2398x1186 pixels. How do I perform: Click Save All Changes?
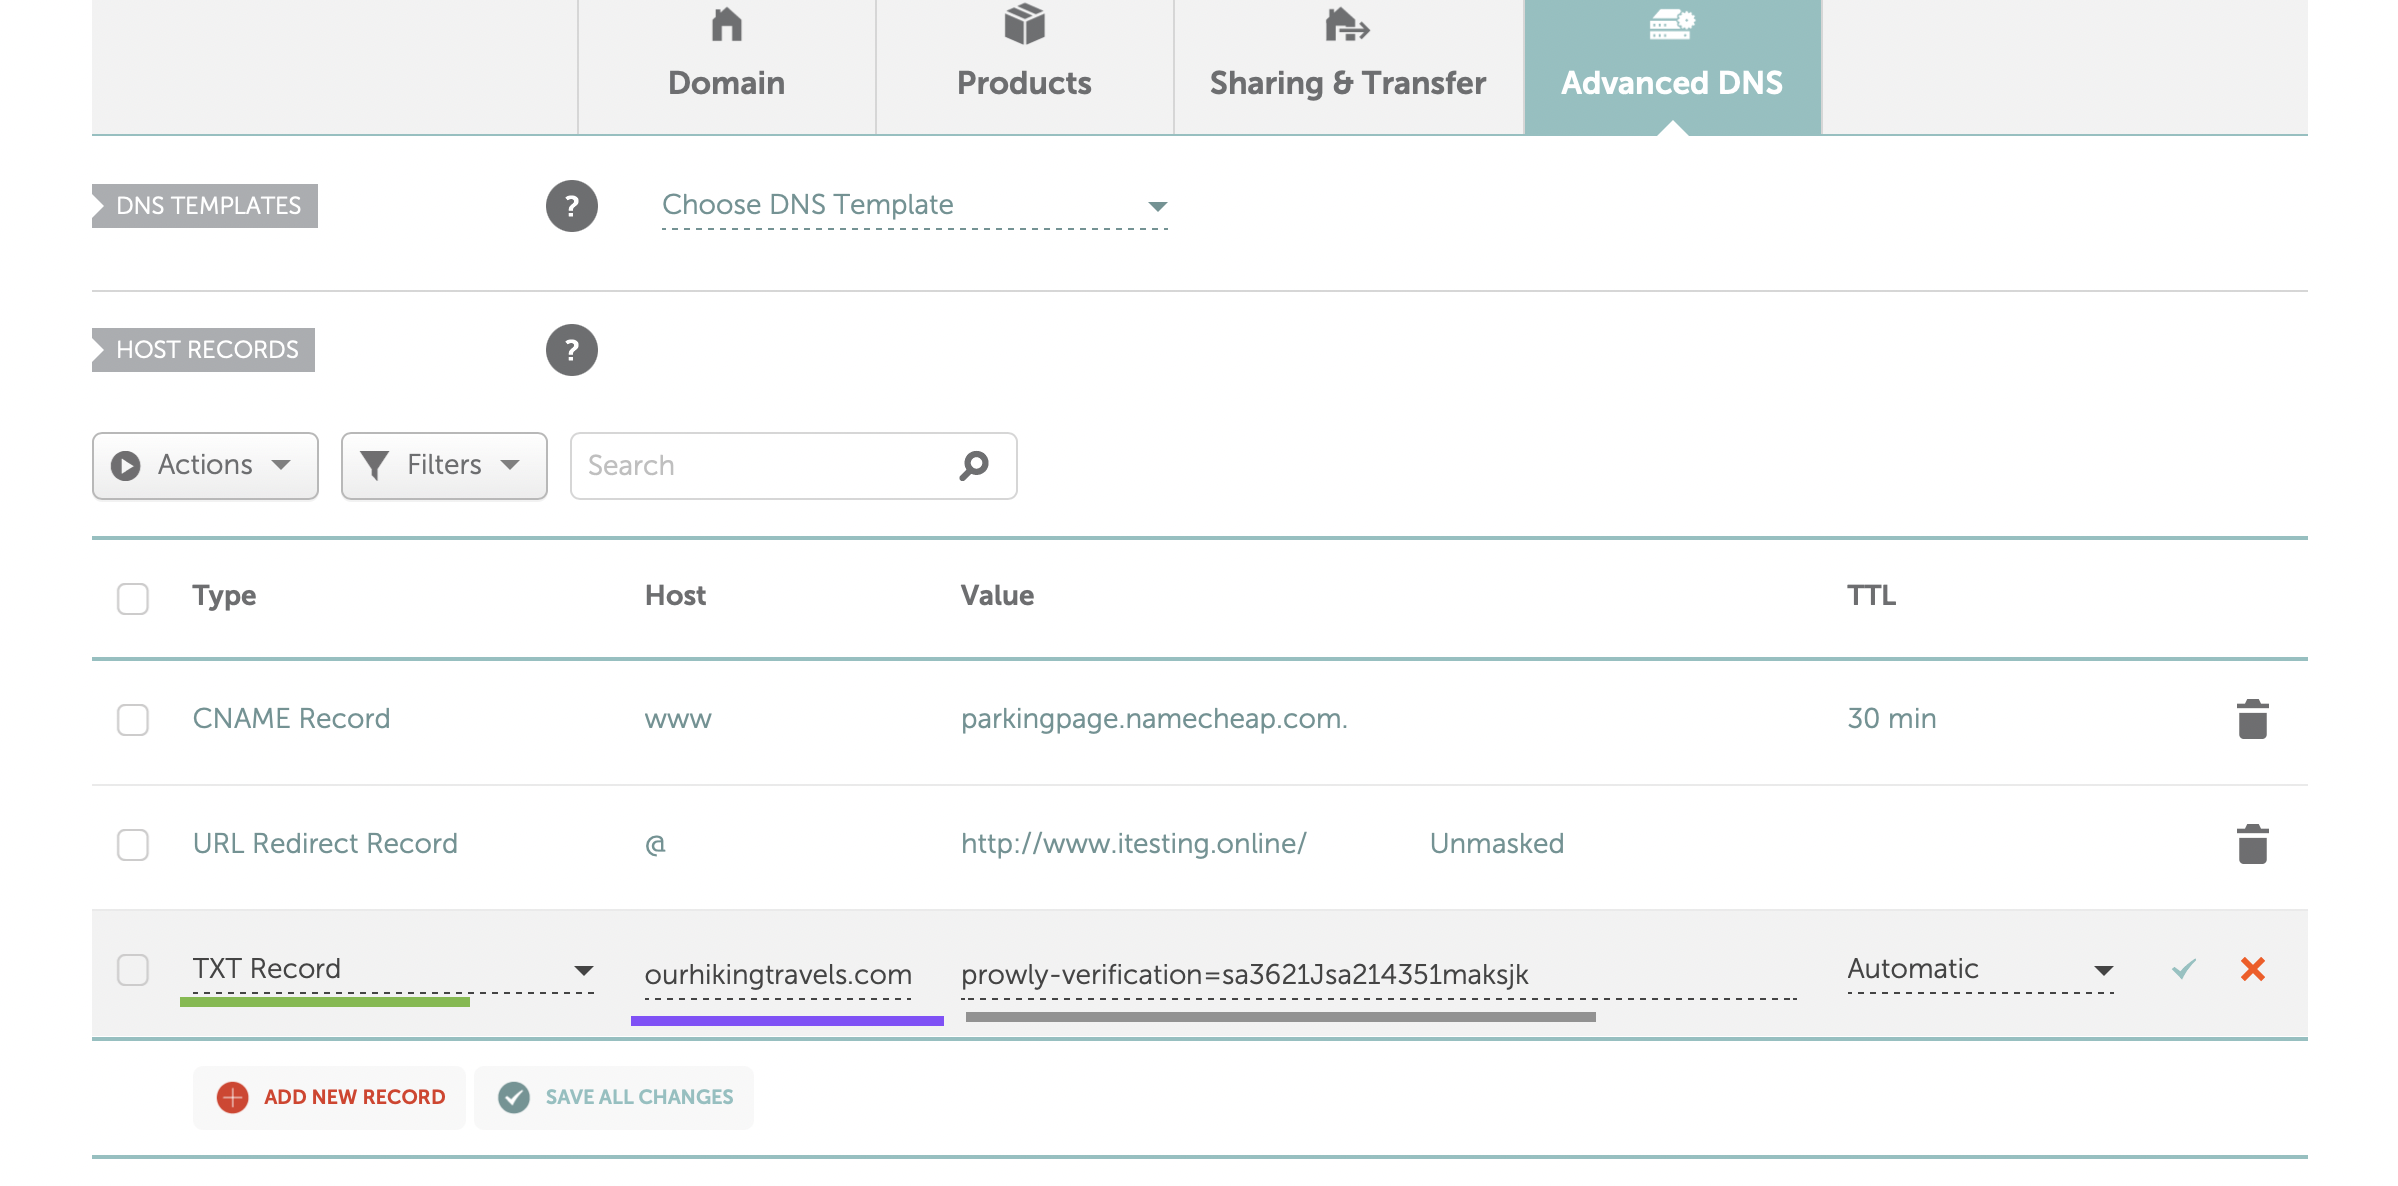click(614, 1097)
